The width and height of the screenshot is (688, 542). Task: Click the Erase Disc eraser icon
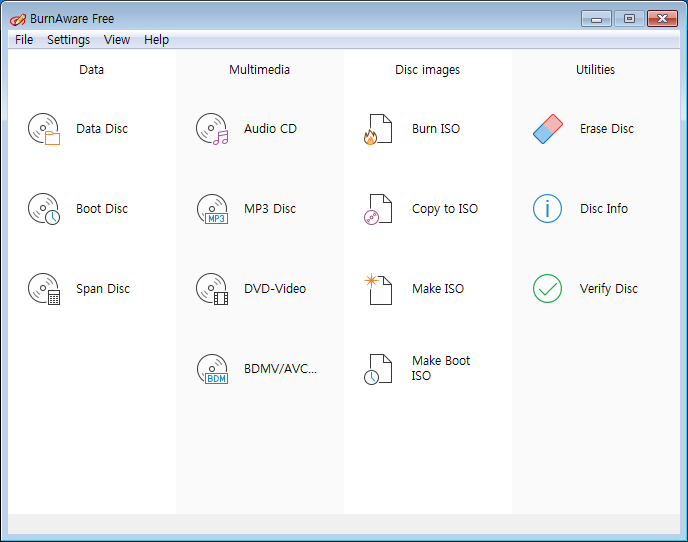click(548, 129)
